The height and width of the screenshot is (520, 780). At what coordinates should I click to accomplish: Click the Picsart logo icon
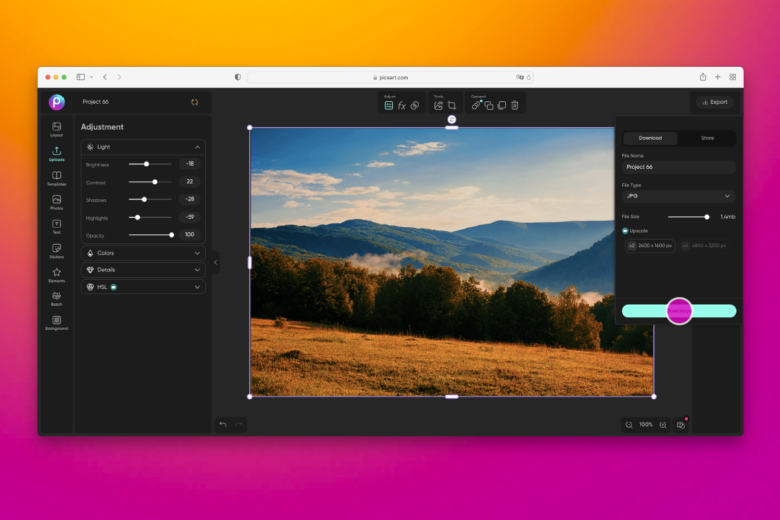pos(57,102)
